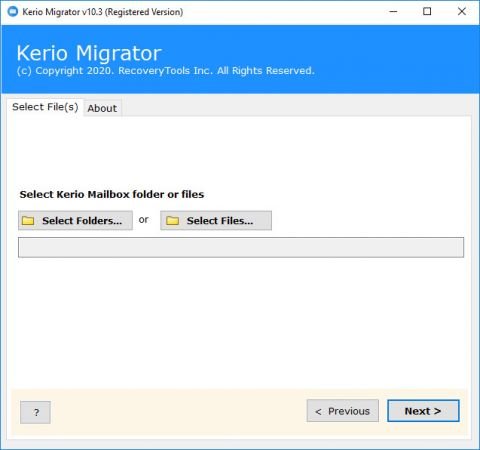
Task: Click the 'or' text between the buttons
Action: click(x=144, y=220)
